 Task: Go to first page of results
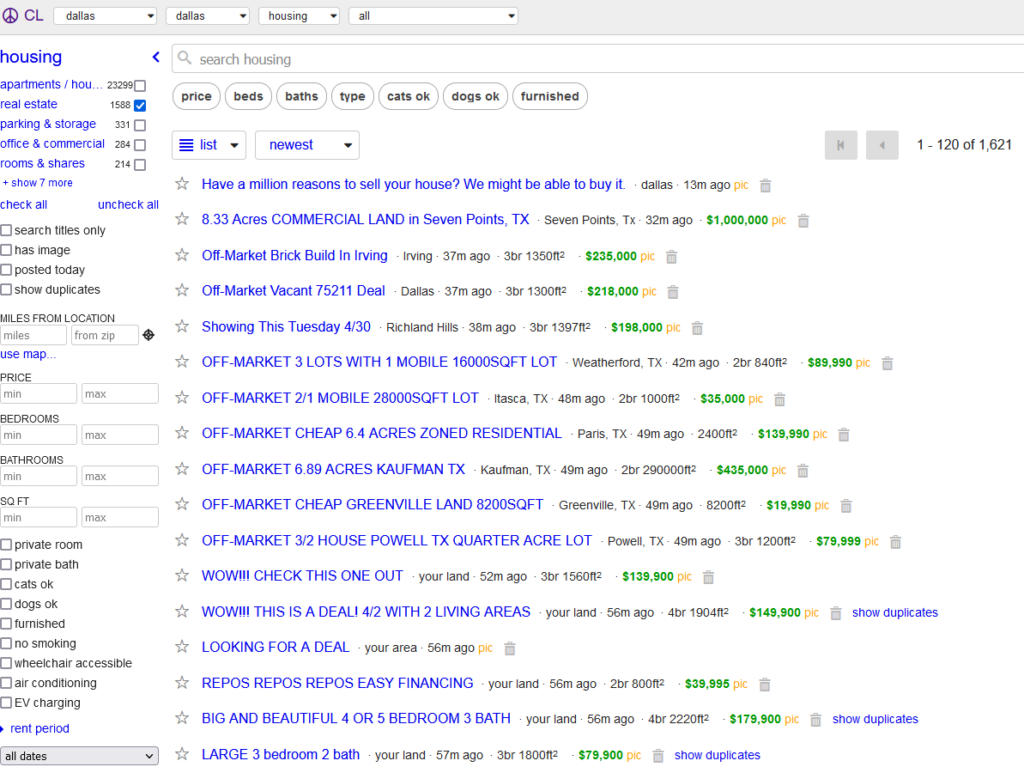tap(841, 145)
